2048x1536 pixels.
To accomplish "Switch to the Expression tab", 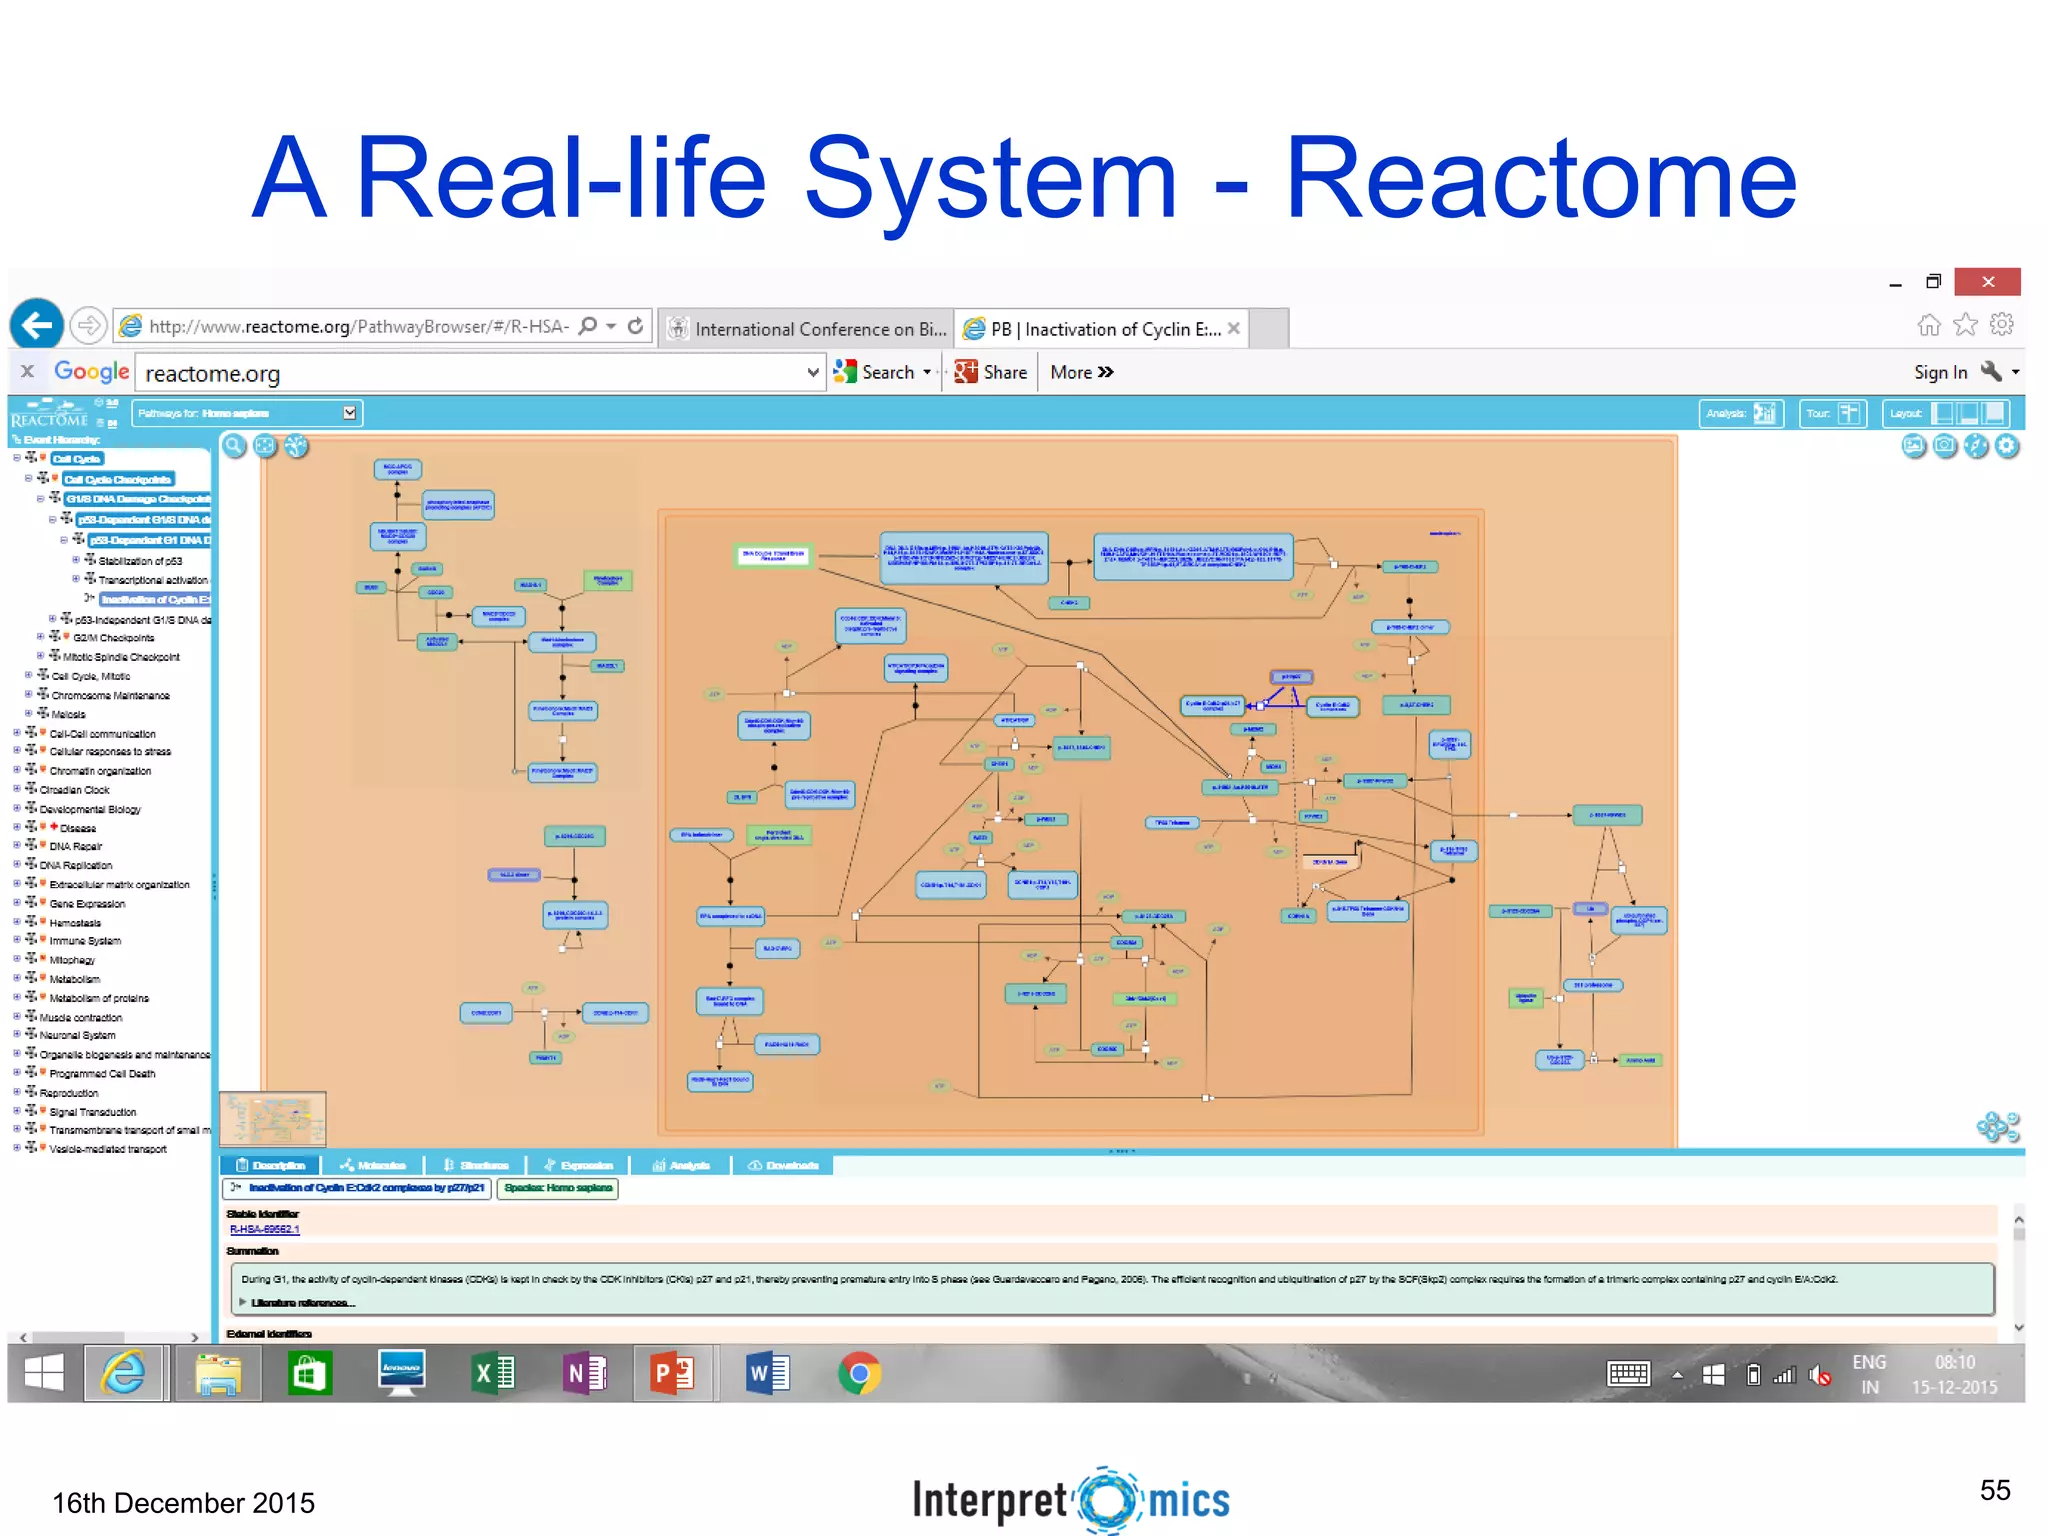I will coord(578,1165).
